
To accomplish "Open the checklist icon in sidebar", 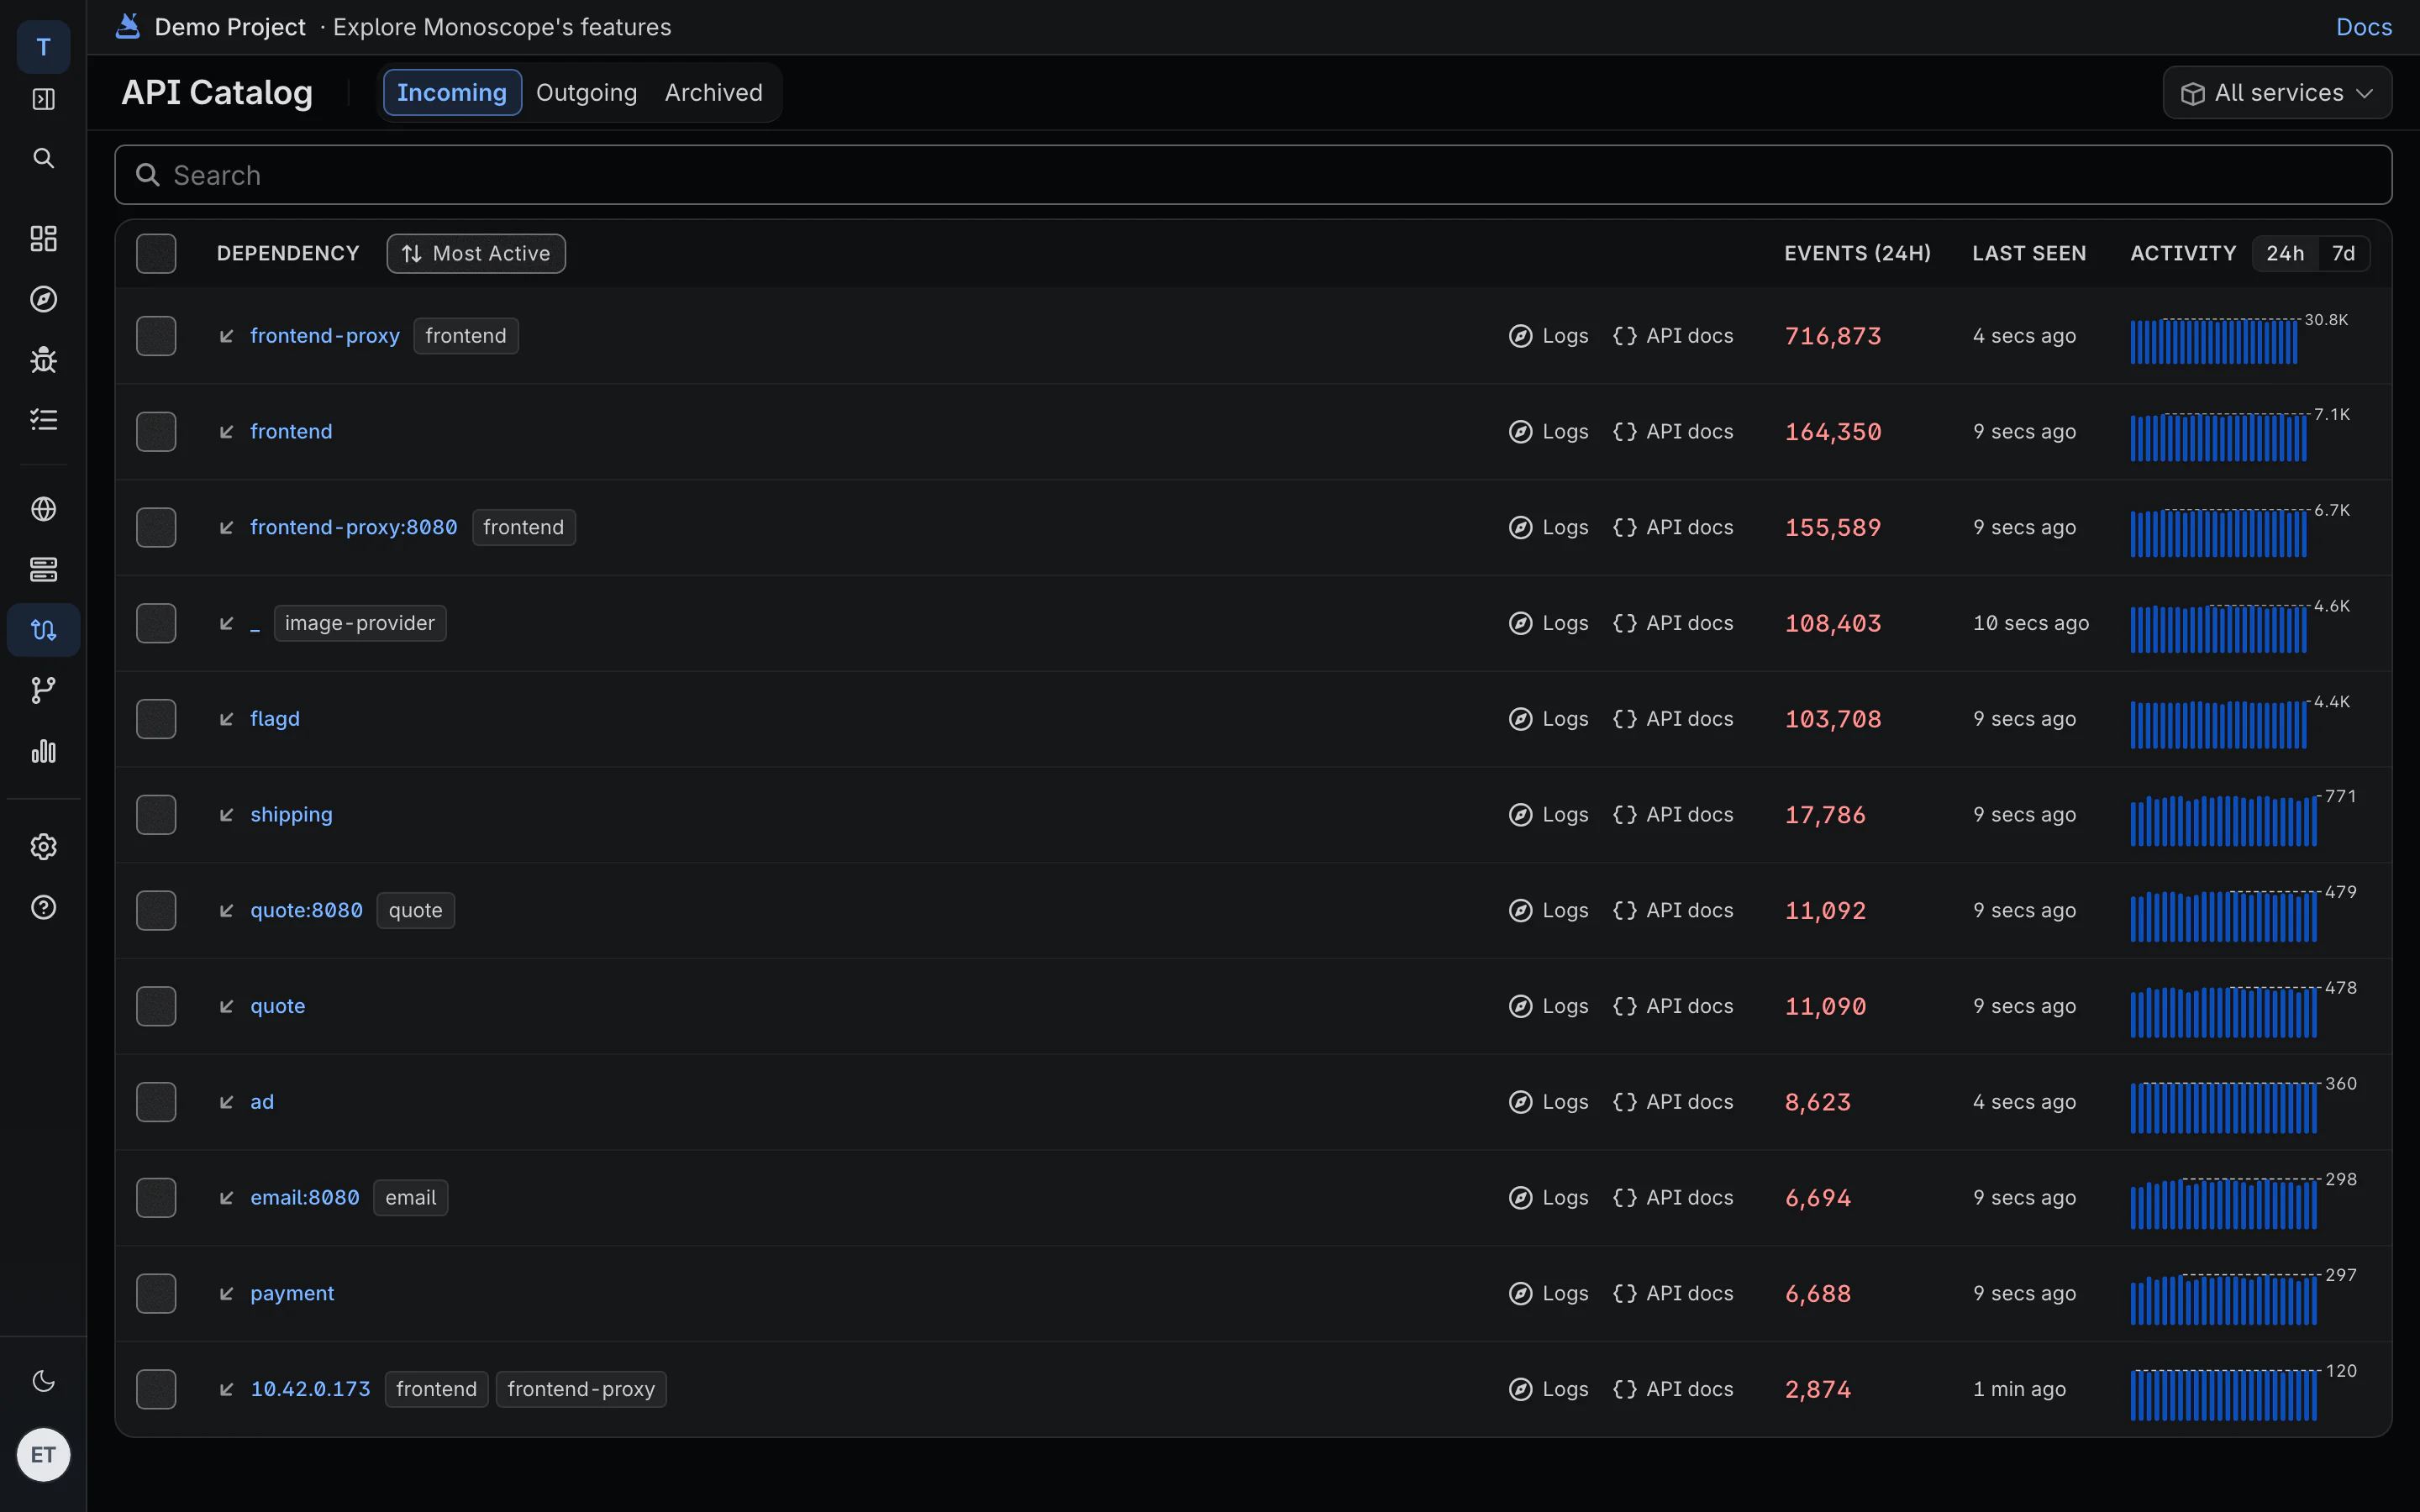I will 43,419.
